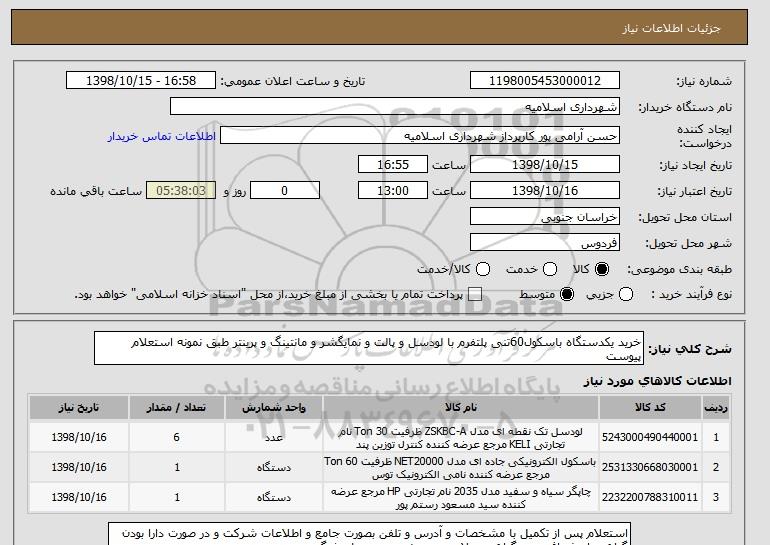Click the general description text box شرح کلی نیاز
The height and width of the screenshot is (545, 770).
coord(369,348)
